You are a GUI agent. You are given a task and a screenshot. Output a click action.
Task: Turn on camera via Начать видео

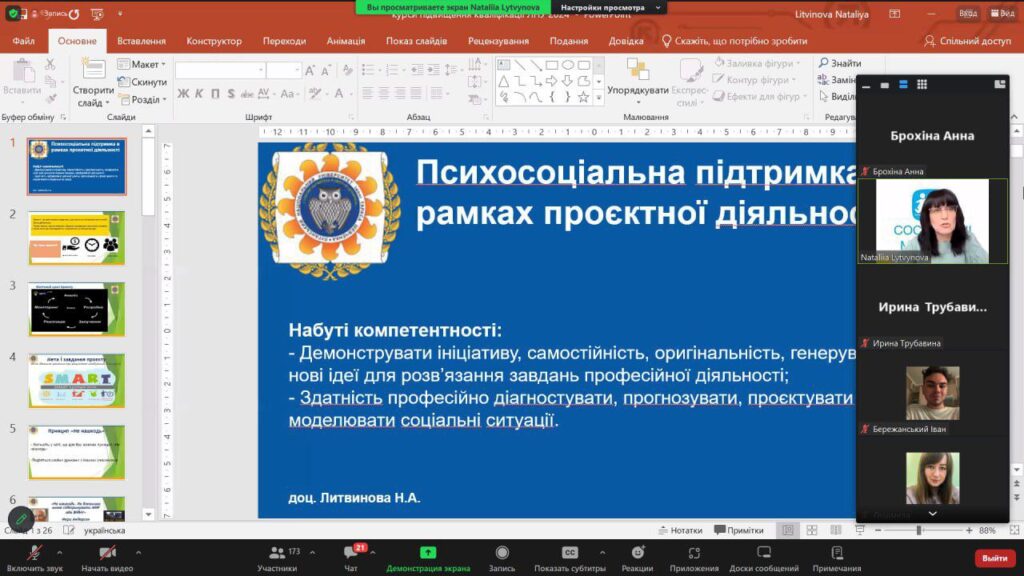click(x=106, y=553)
